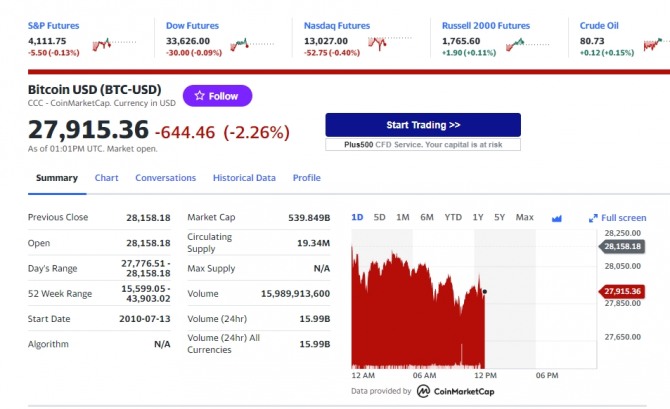Viewport: 670px width, 409px height.
Task: Select the Max chart range
Action: pos(524,218)
